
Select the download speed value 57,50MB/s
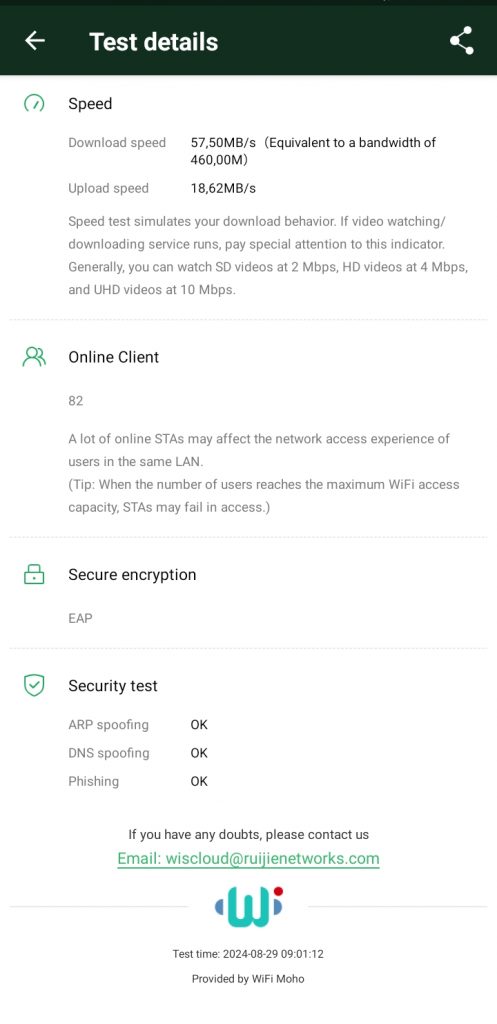coord(223,142)
